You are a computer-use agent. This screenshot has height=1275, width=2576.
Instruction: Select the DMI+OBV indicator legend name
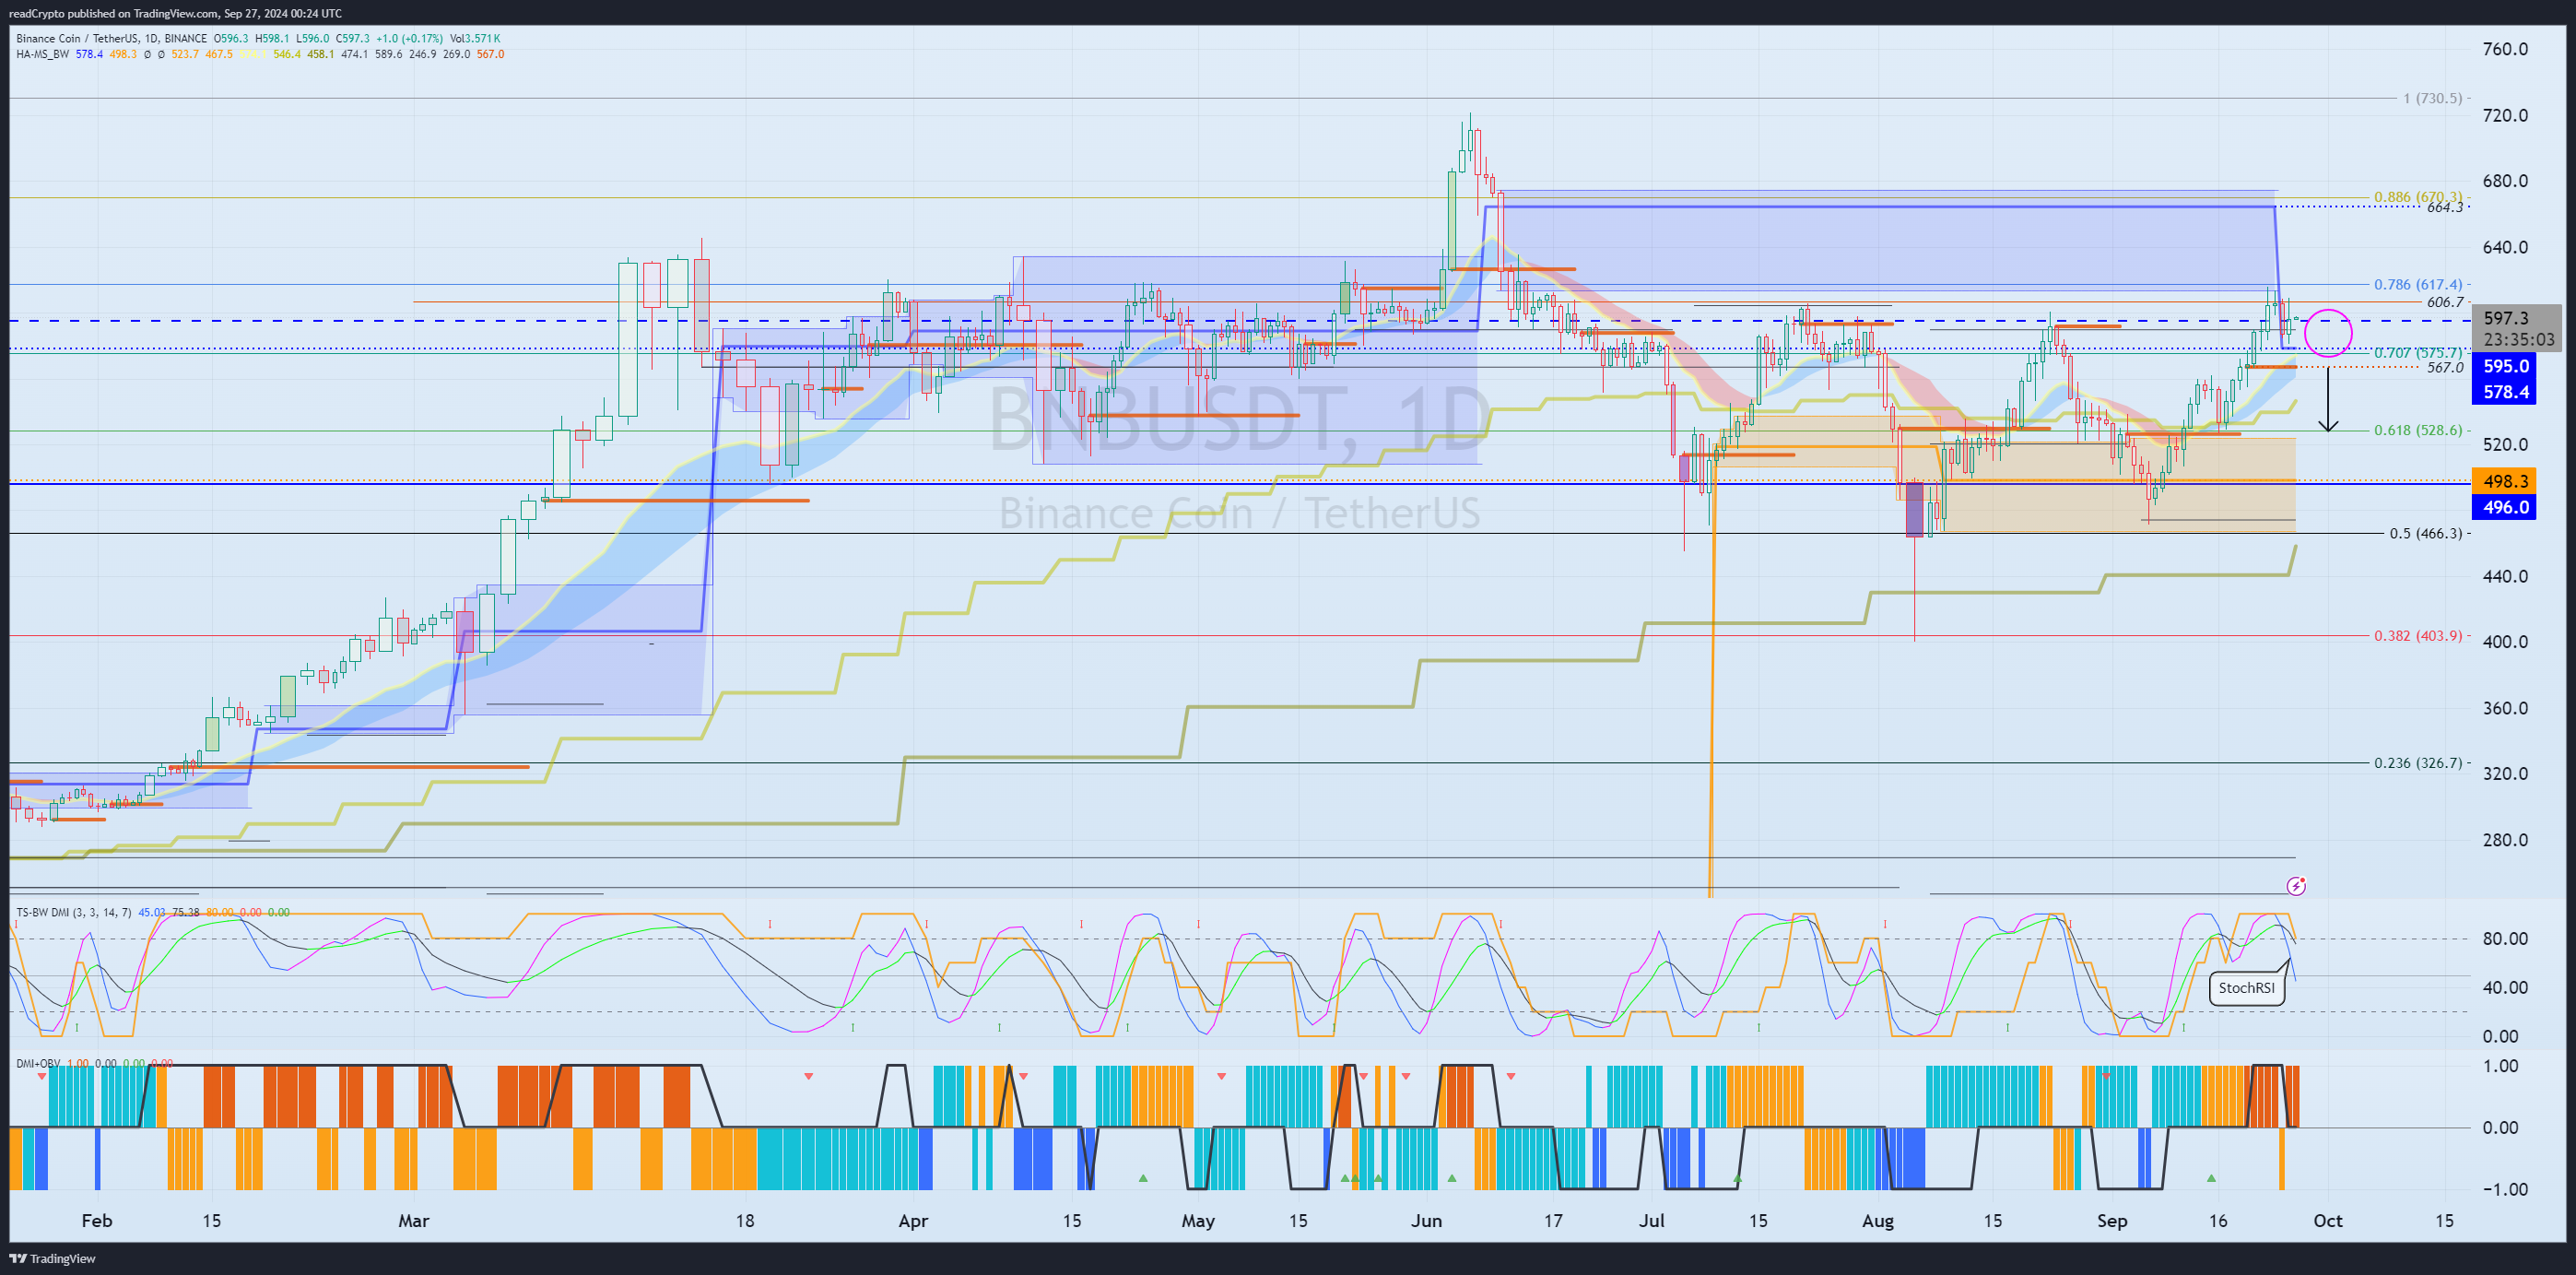click(38, 1063)
